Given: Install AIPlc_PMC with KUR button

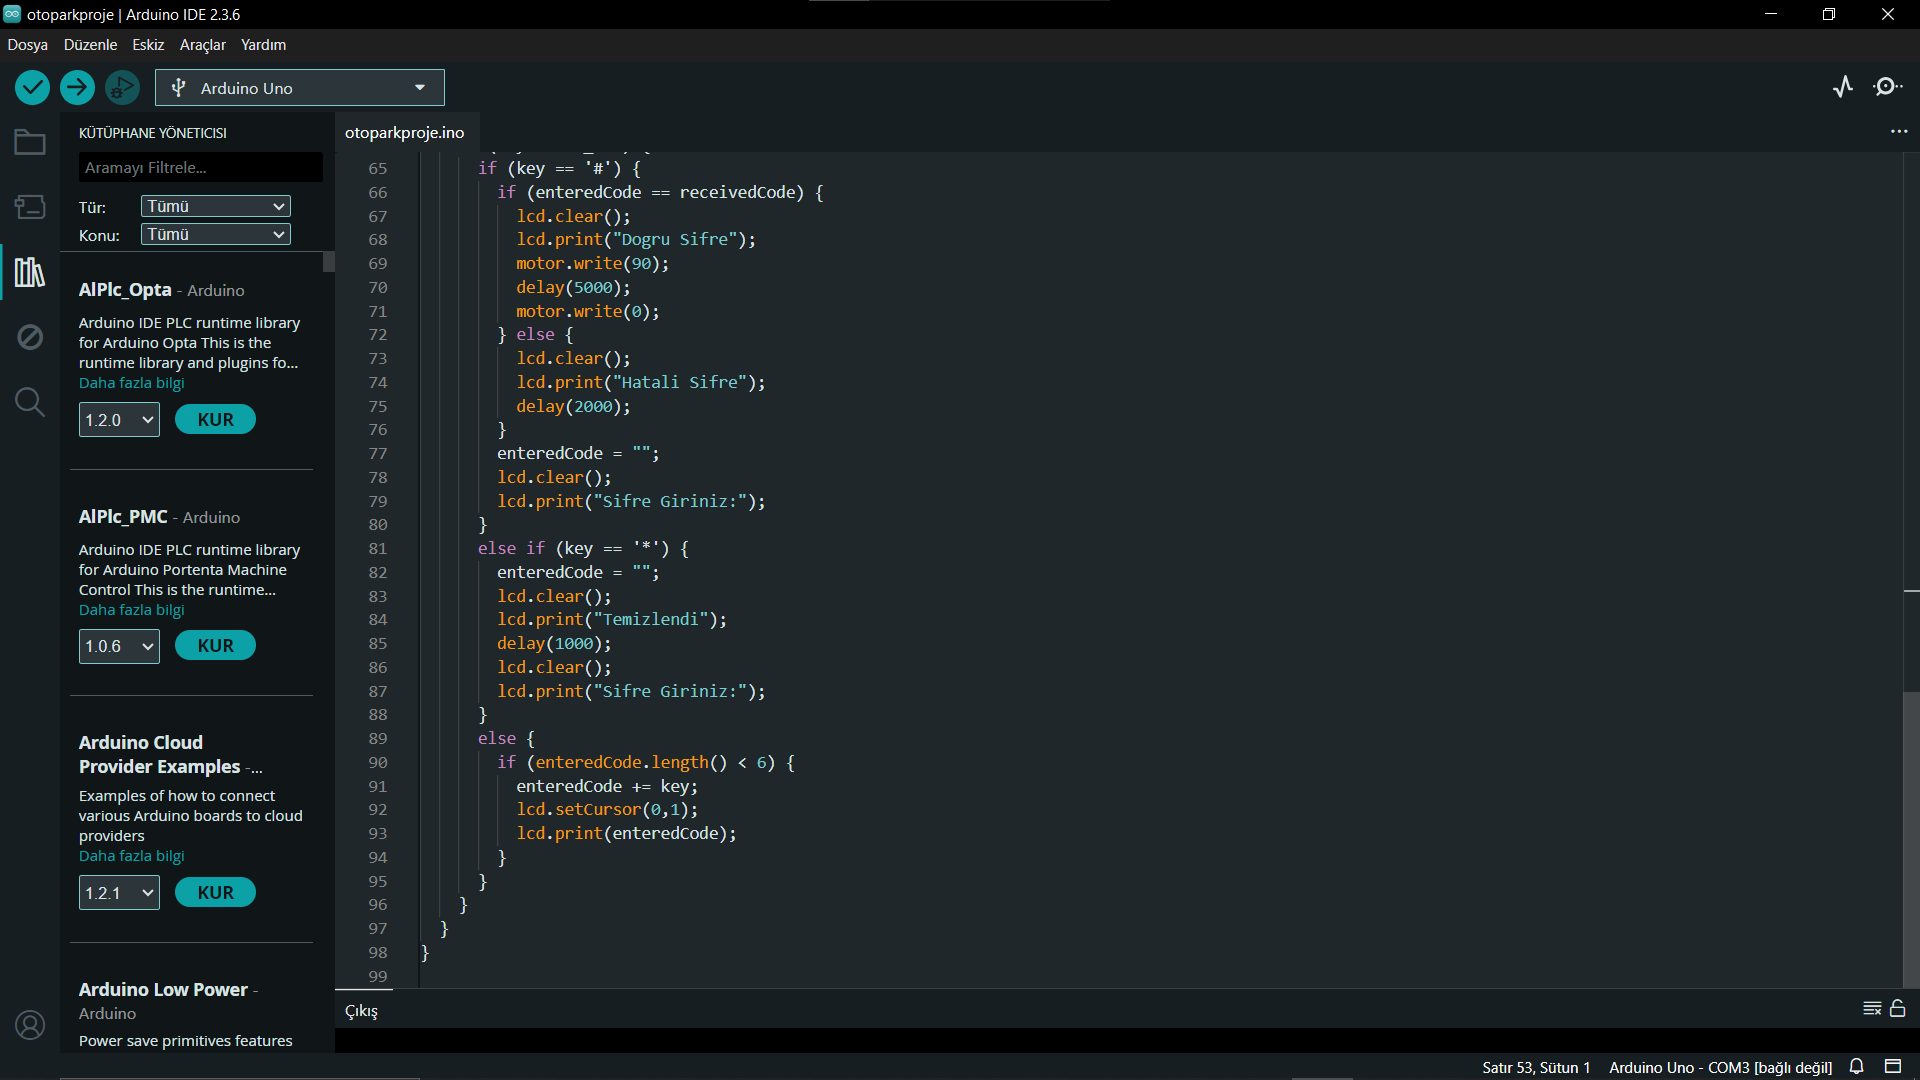Looking at the screenshot, I should pyautogui.click(x=215, y=646).
